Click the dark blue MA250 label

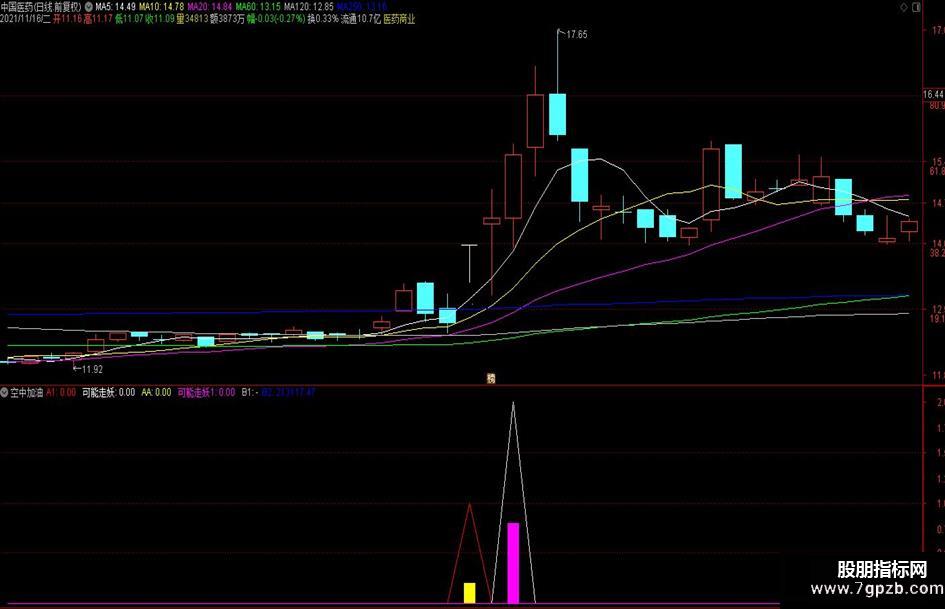362,7
